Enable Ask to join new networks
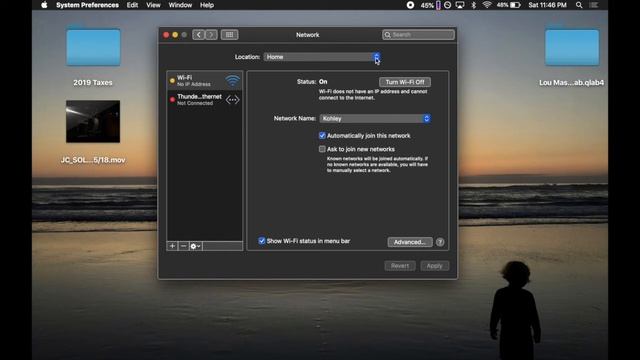Screen dimensions: 640x360 point(322,149)
